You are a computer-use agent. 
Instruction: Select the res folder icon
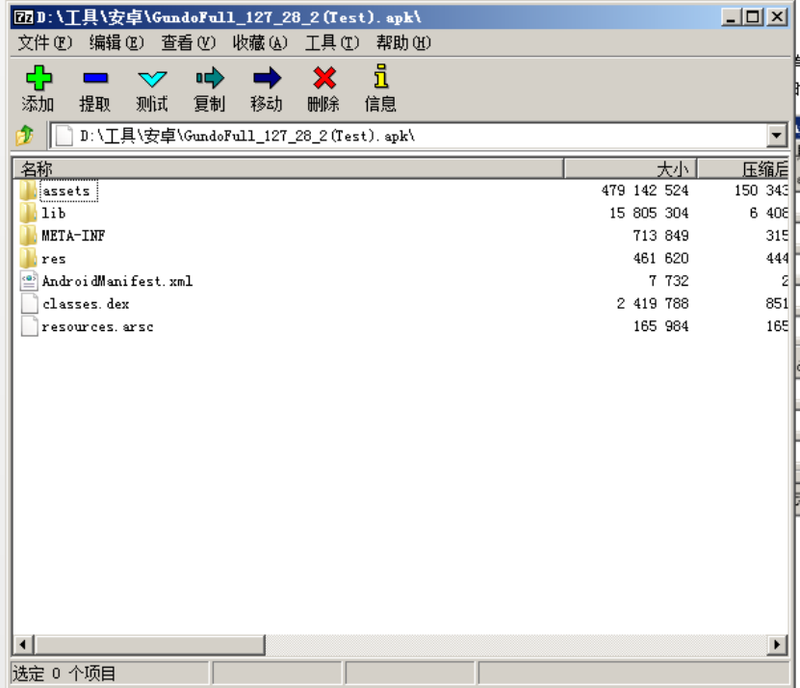click(x=28, y=258)
